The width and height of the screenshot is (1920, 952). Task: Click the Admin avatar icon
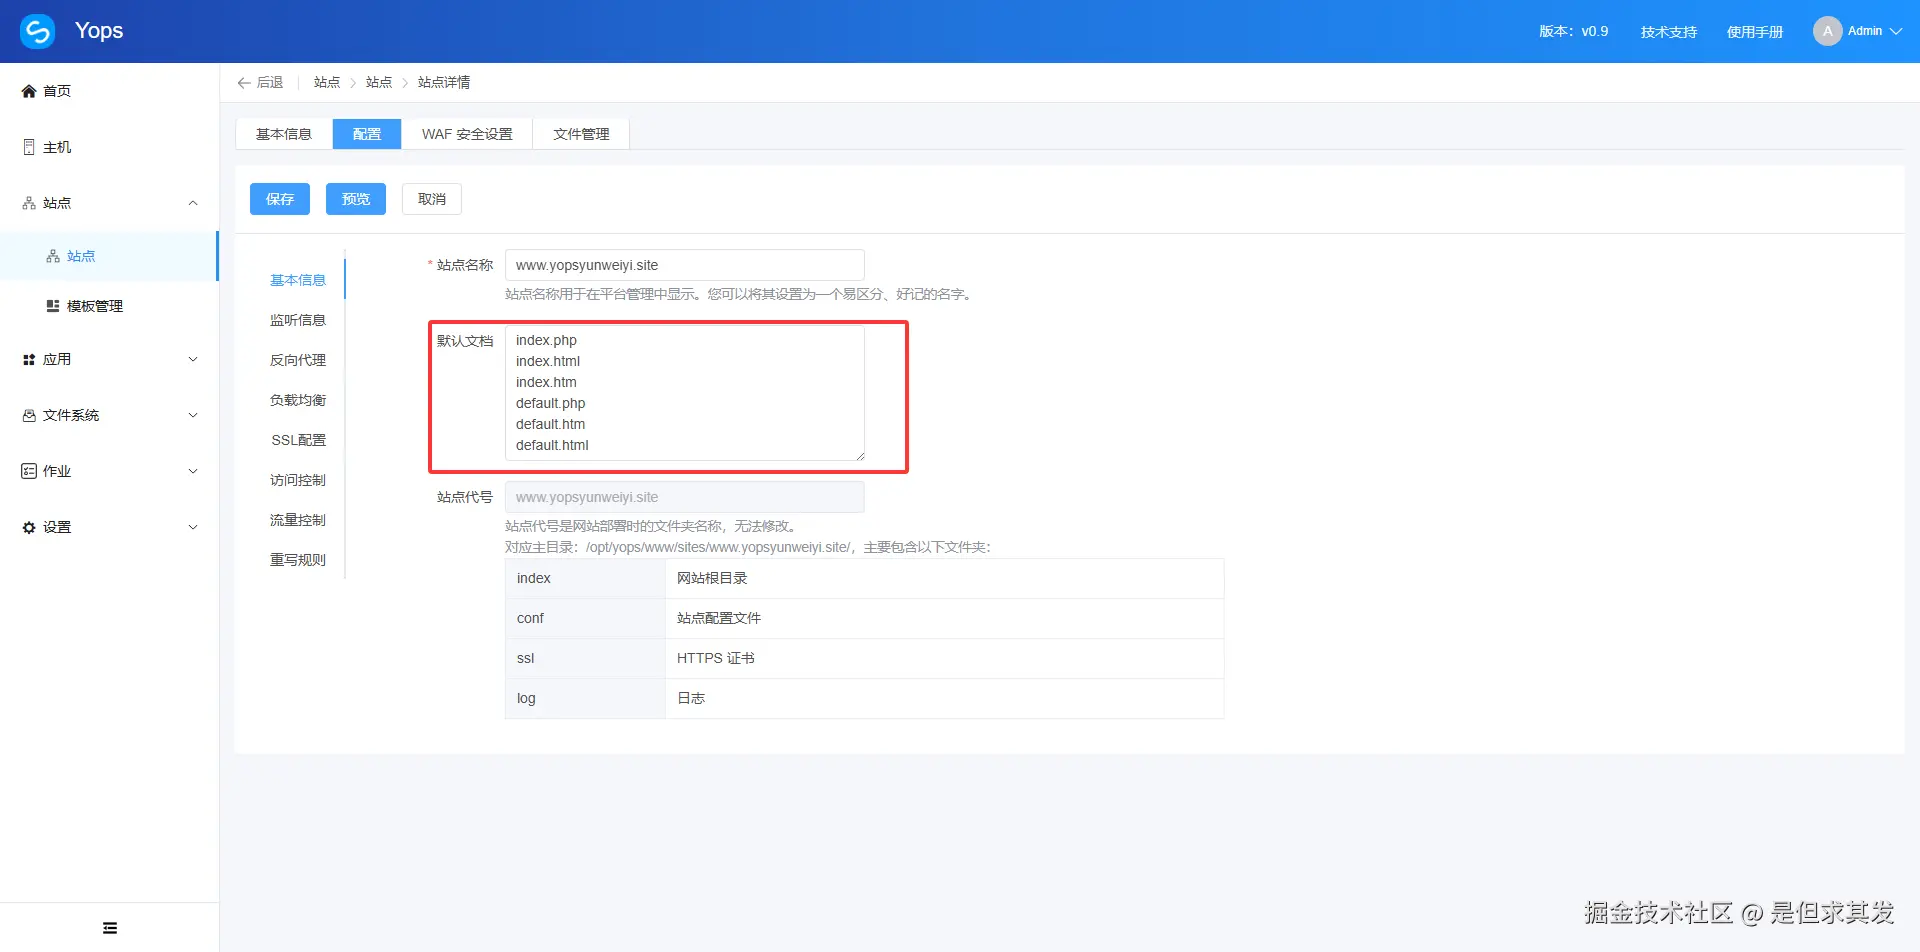(x=1828, y=30)
